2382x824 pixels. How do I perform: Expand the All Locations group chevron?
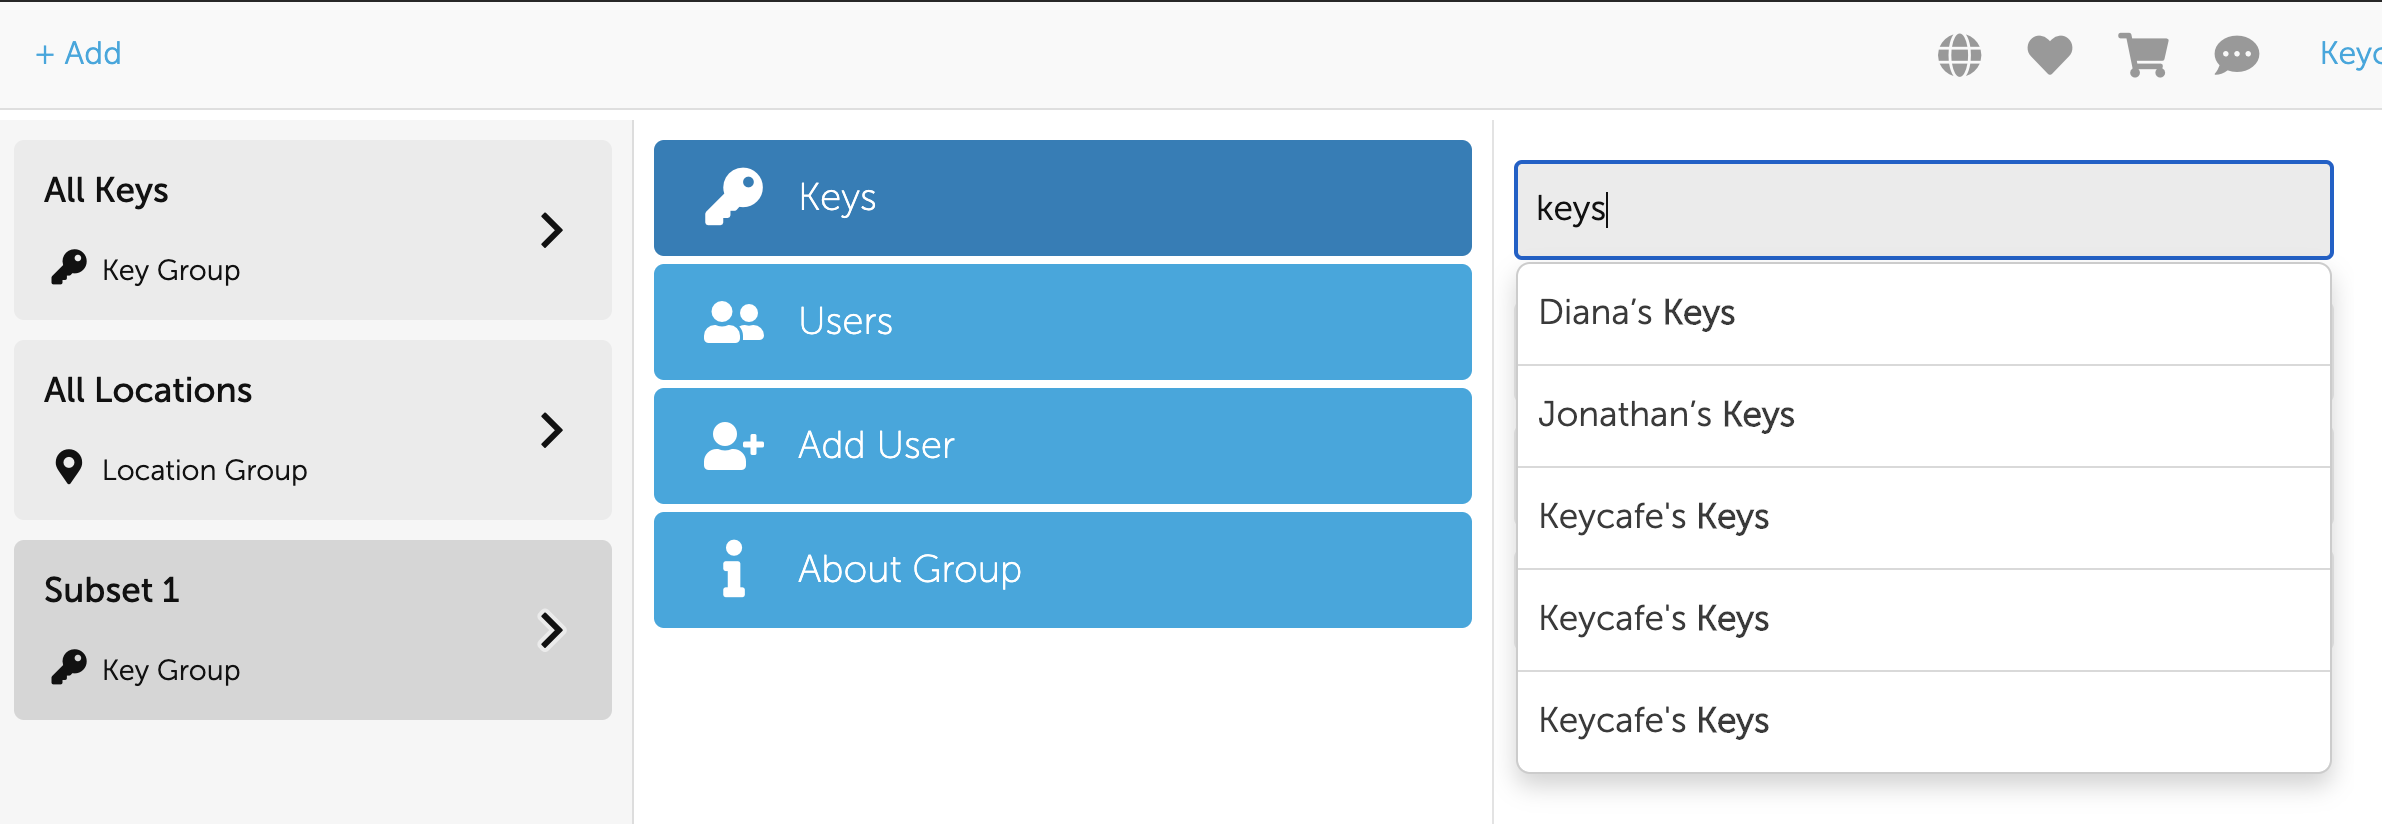(551, 430)
